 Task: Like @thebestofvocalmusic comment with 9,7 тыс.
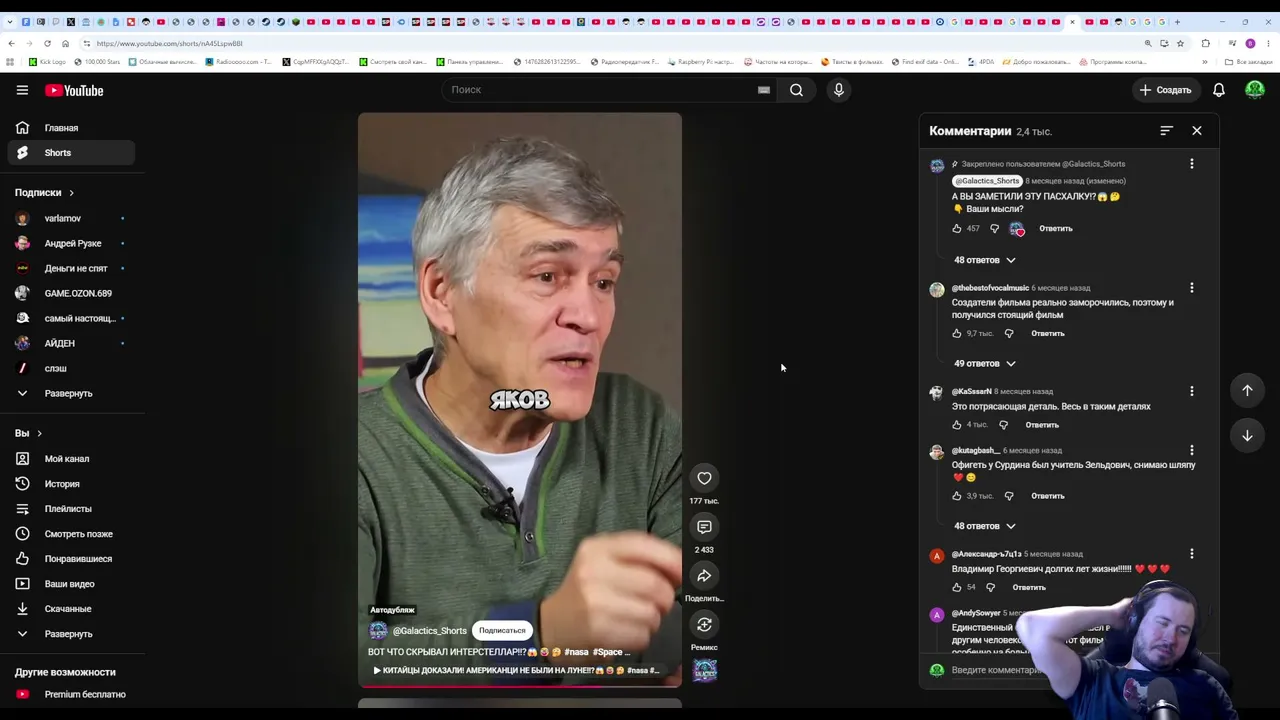pyautogui.click(x=957, y=334)
